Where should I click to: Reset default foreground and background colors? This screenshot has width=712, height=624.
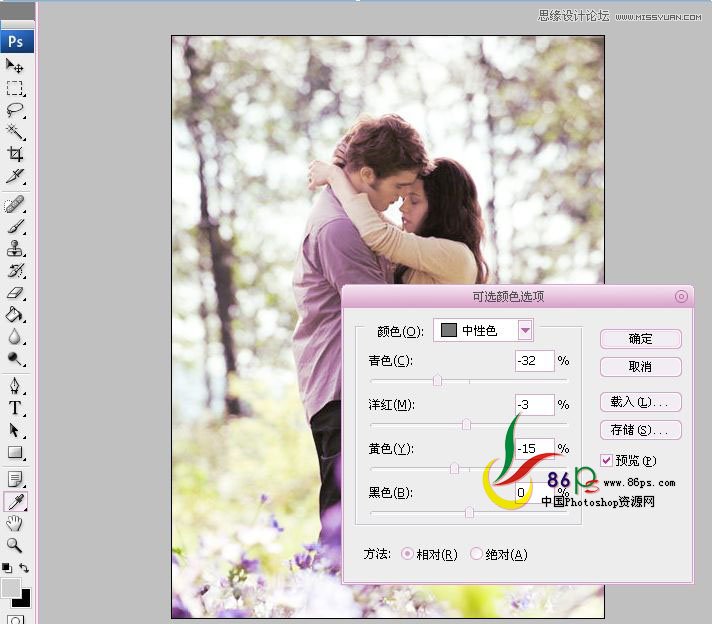click(x=7, y=568)
